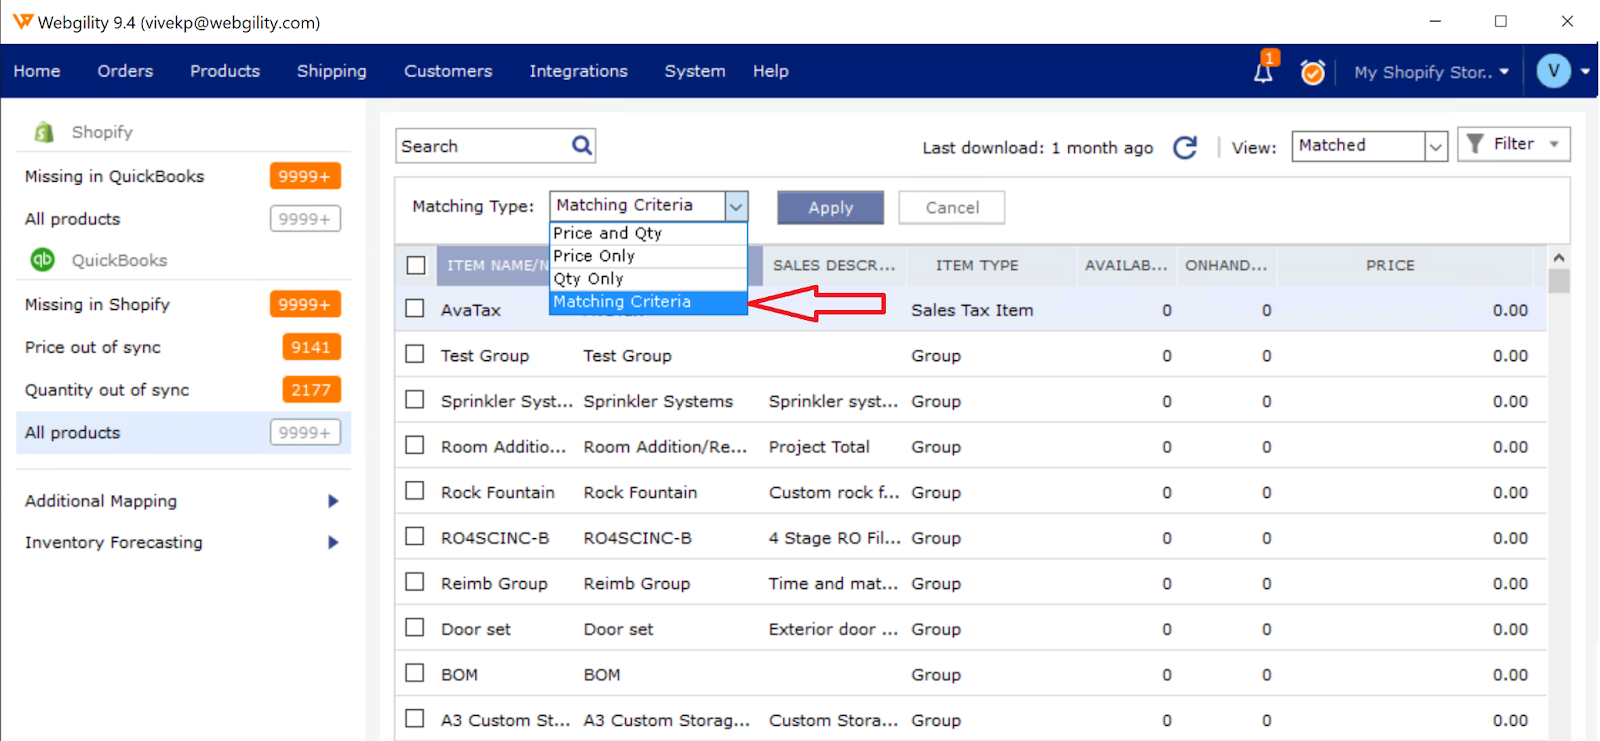This screenshot has height=741, width=1600.
Task: Click the Cancel button
Action: [952, 207]
